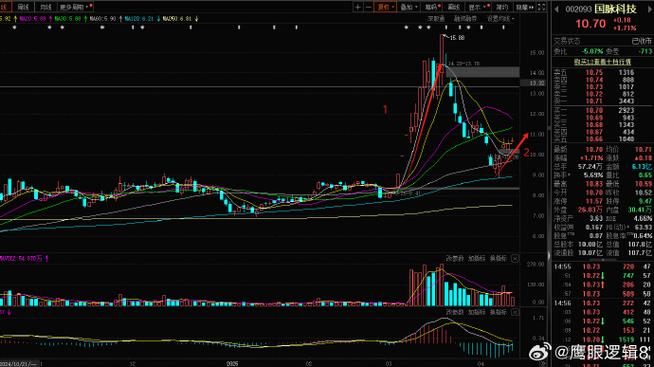
Task: Select buy-five order row 10.66 with 1040
Action: [x=602, y=139]
